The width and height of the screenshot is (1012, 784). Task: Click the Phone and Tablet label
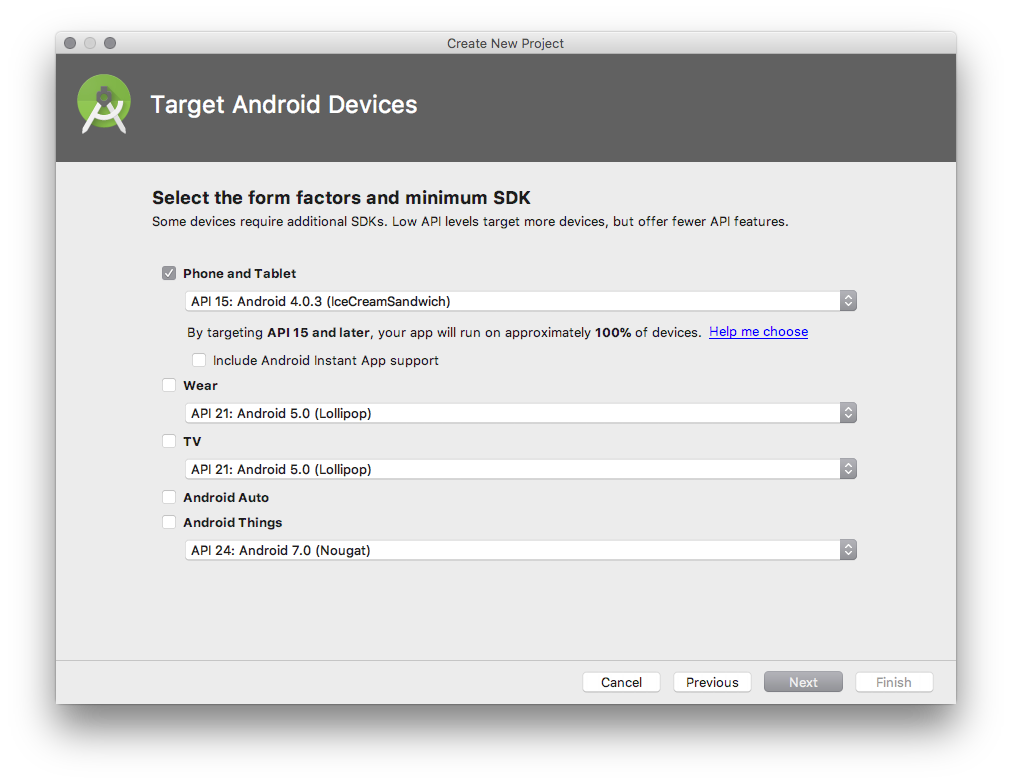point(239,274)
